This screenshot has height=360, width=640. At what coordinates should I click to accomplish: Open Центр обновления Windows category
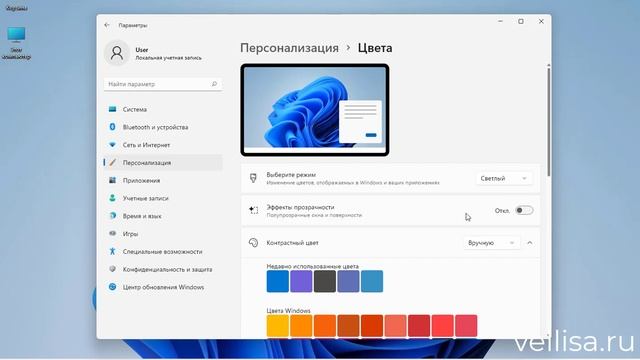(x=163, y=287)
